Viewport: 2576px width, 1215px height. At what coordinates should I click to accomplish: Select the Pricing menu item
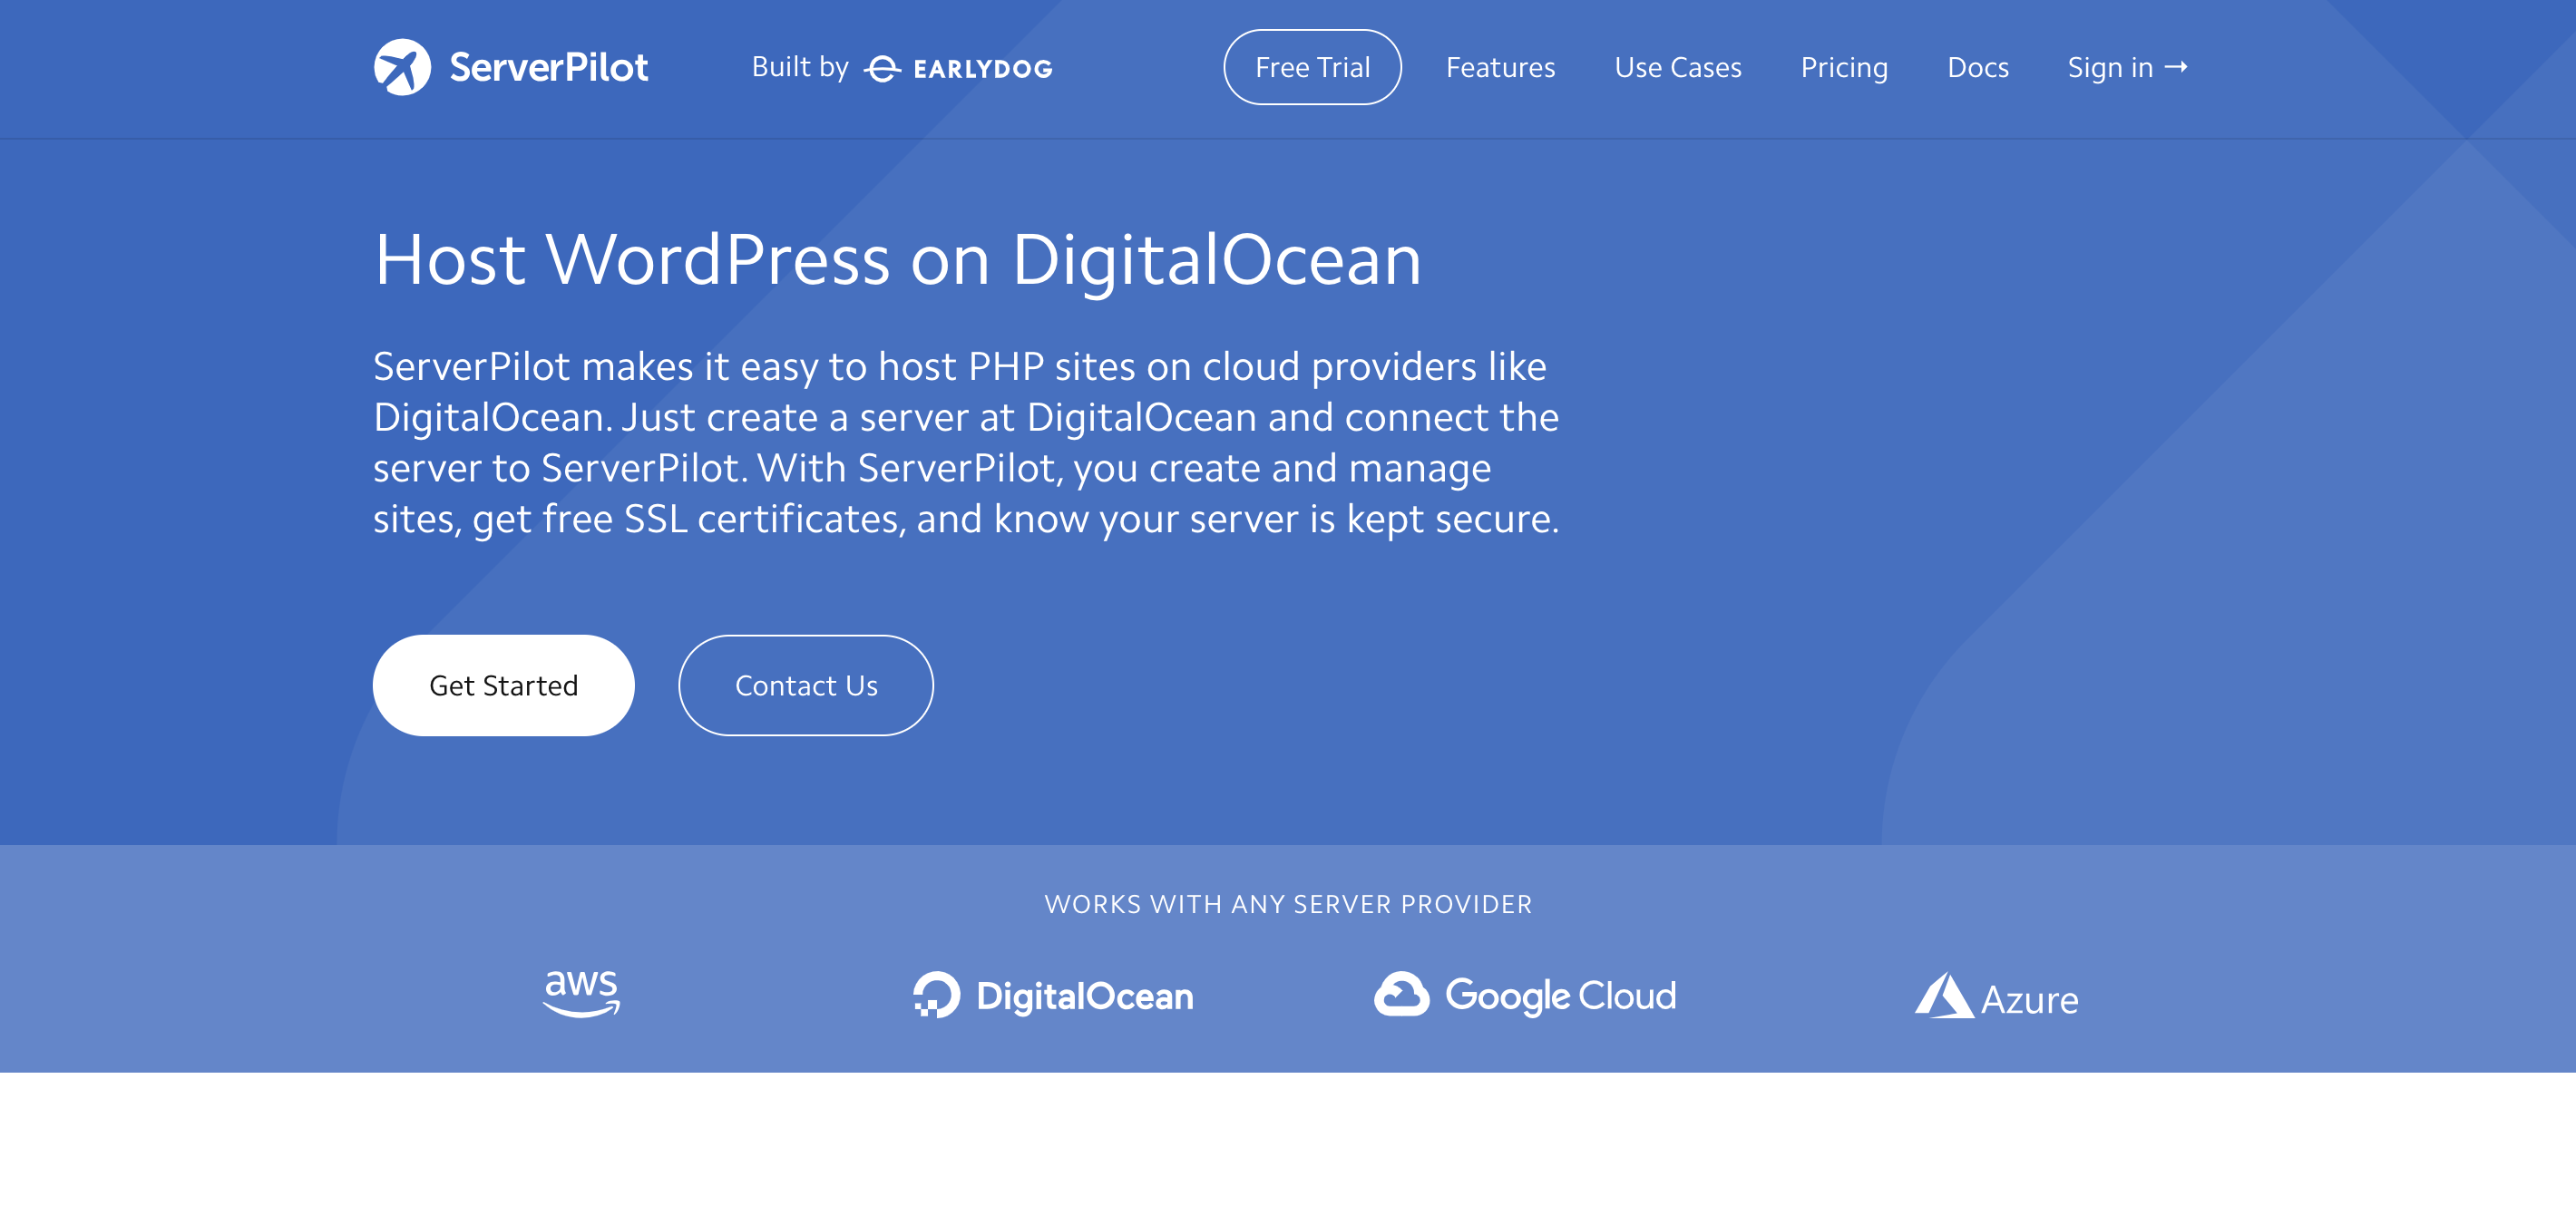tap(1843, 65)
